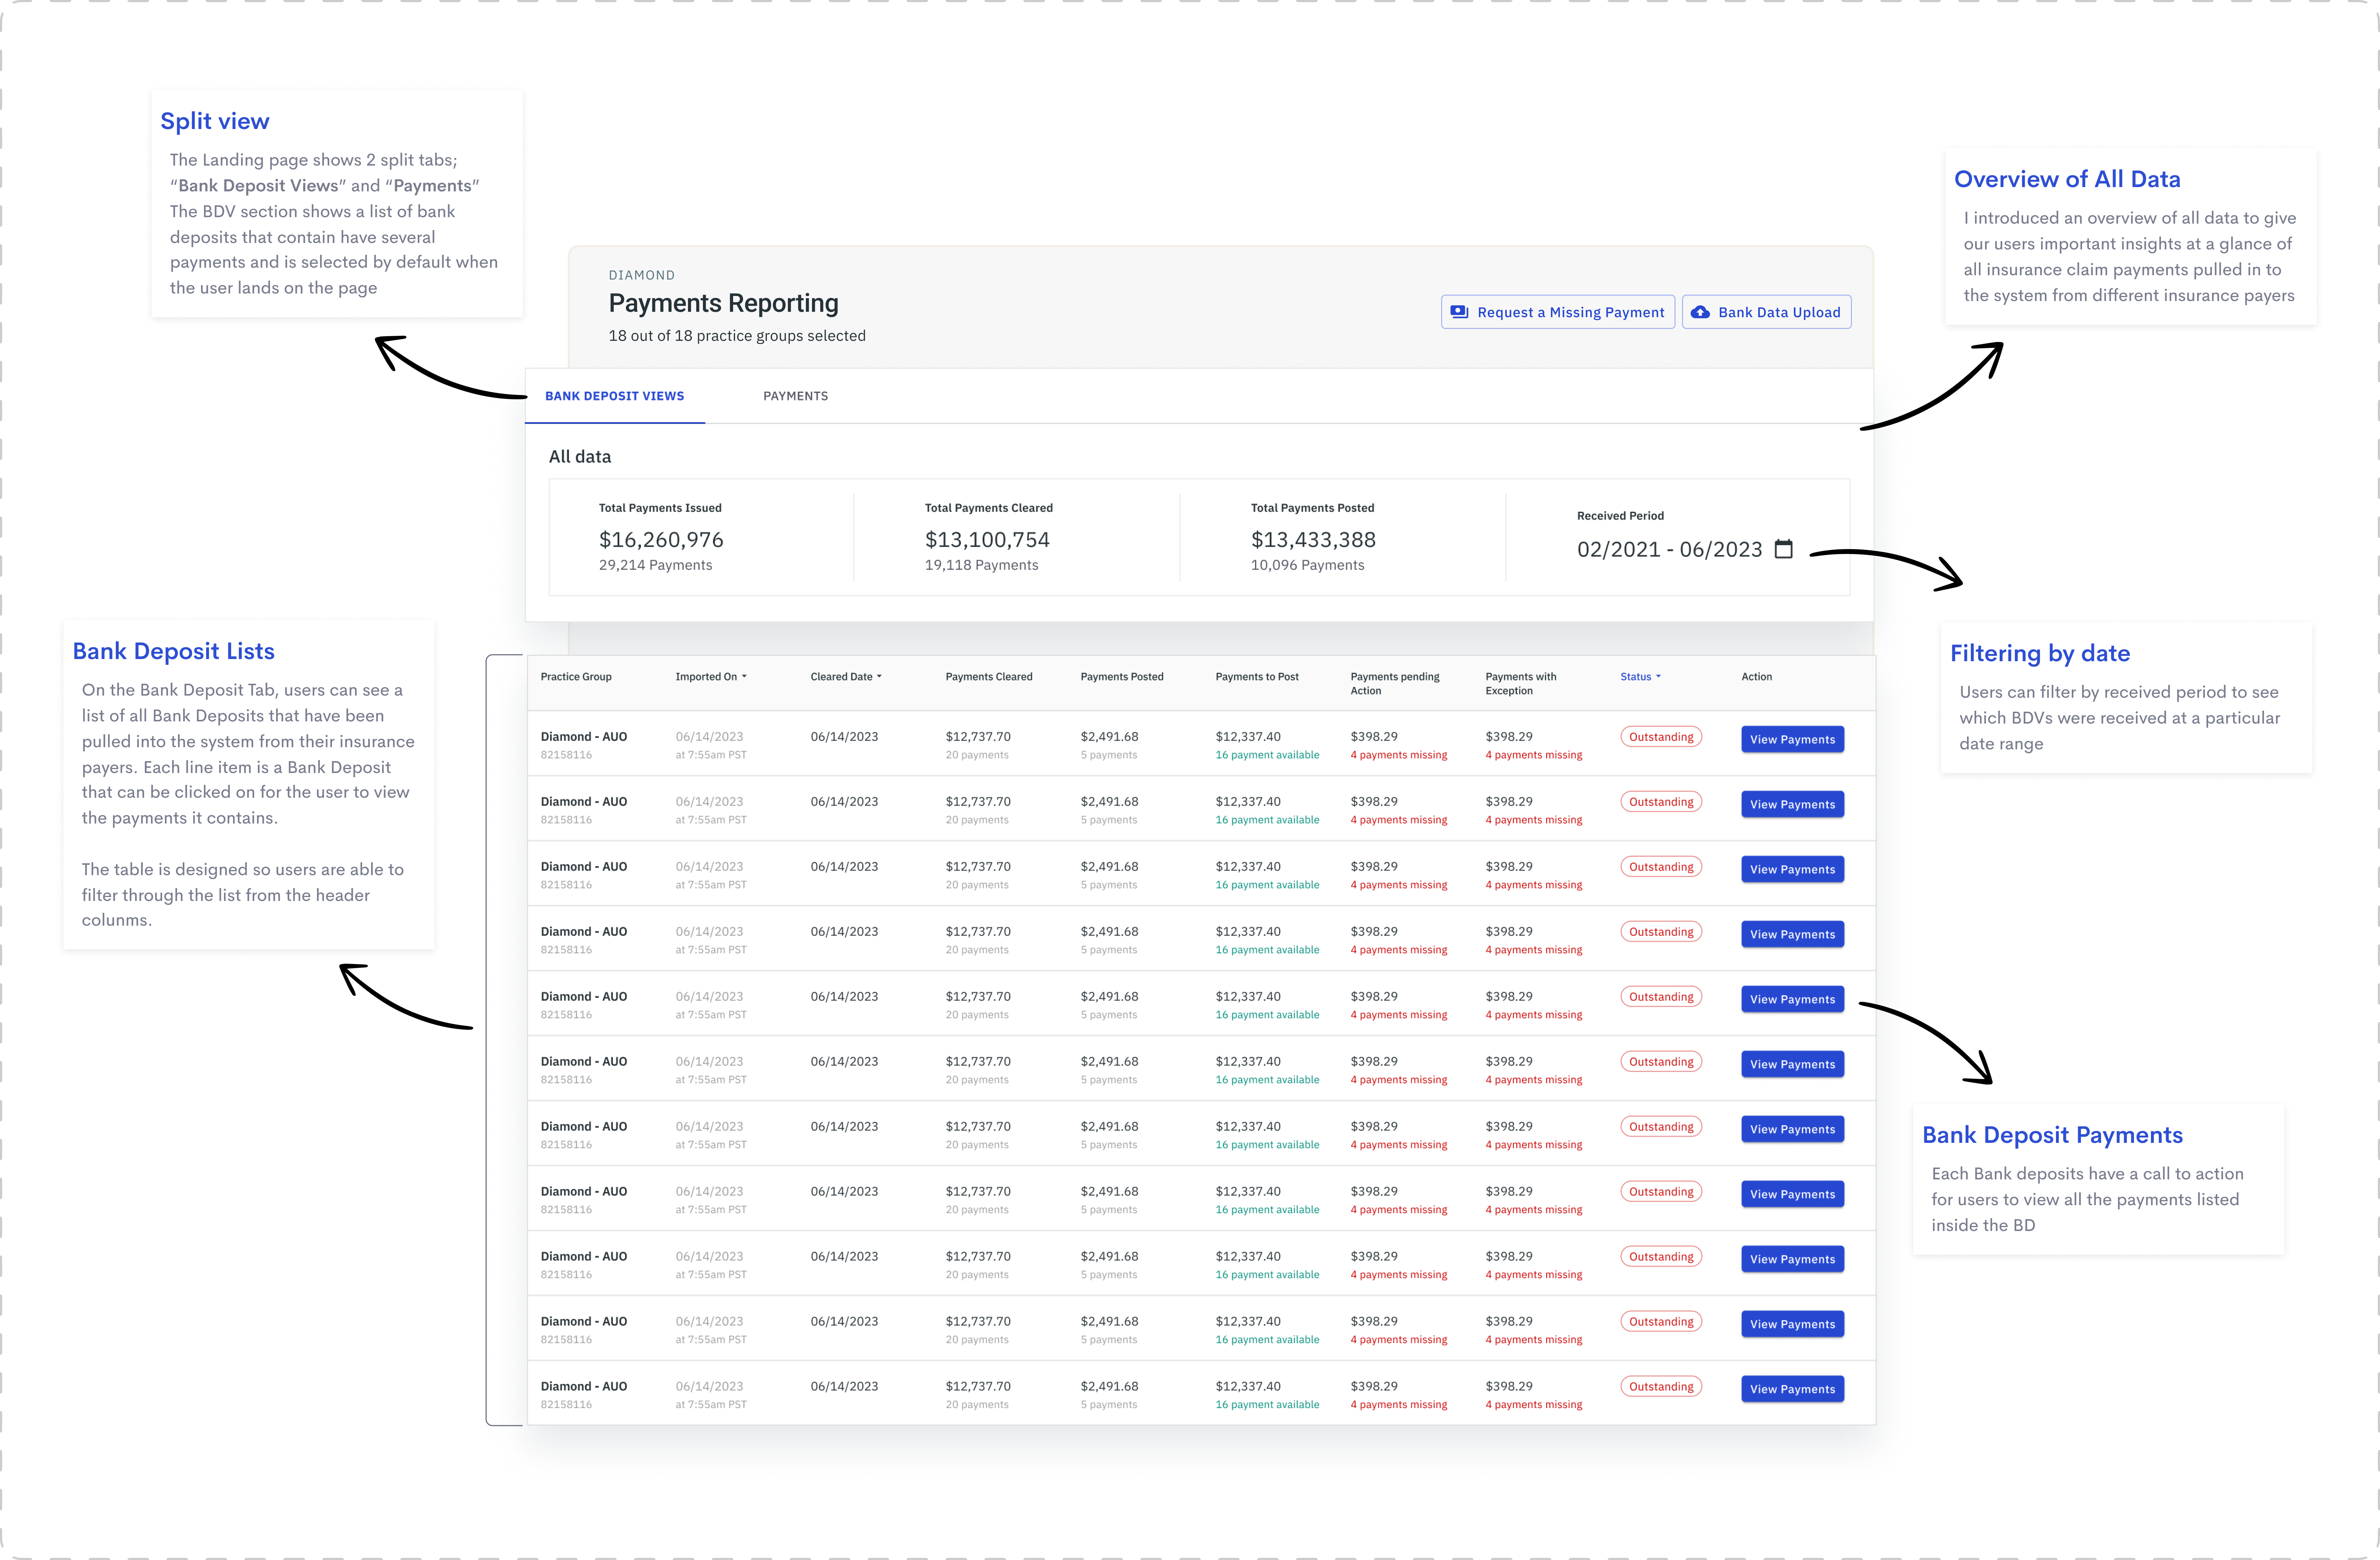Click the cloud upload icon on Bank Data Upload
2380x1560 pixels.
(1700, 312)
